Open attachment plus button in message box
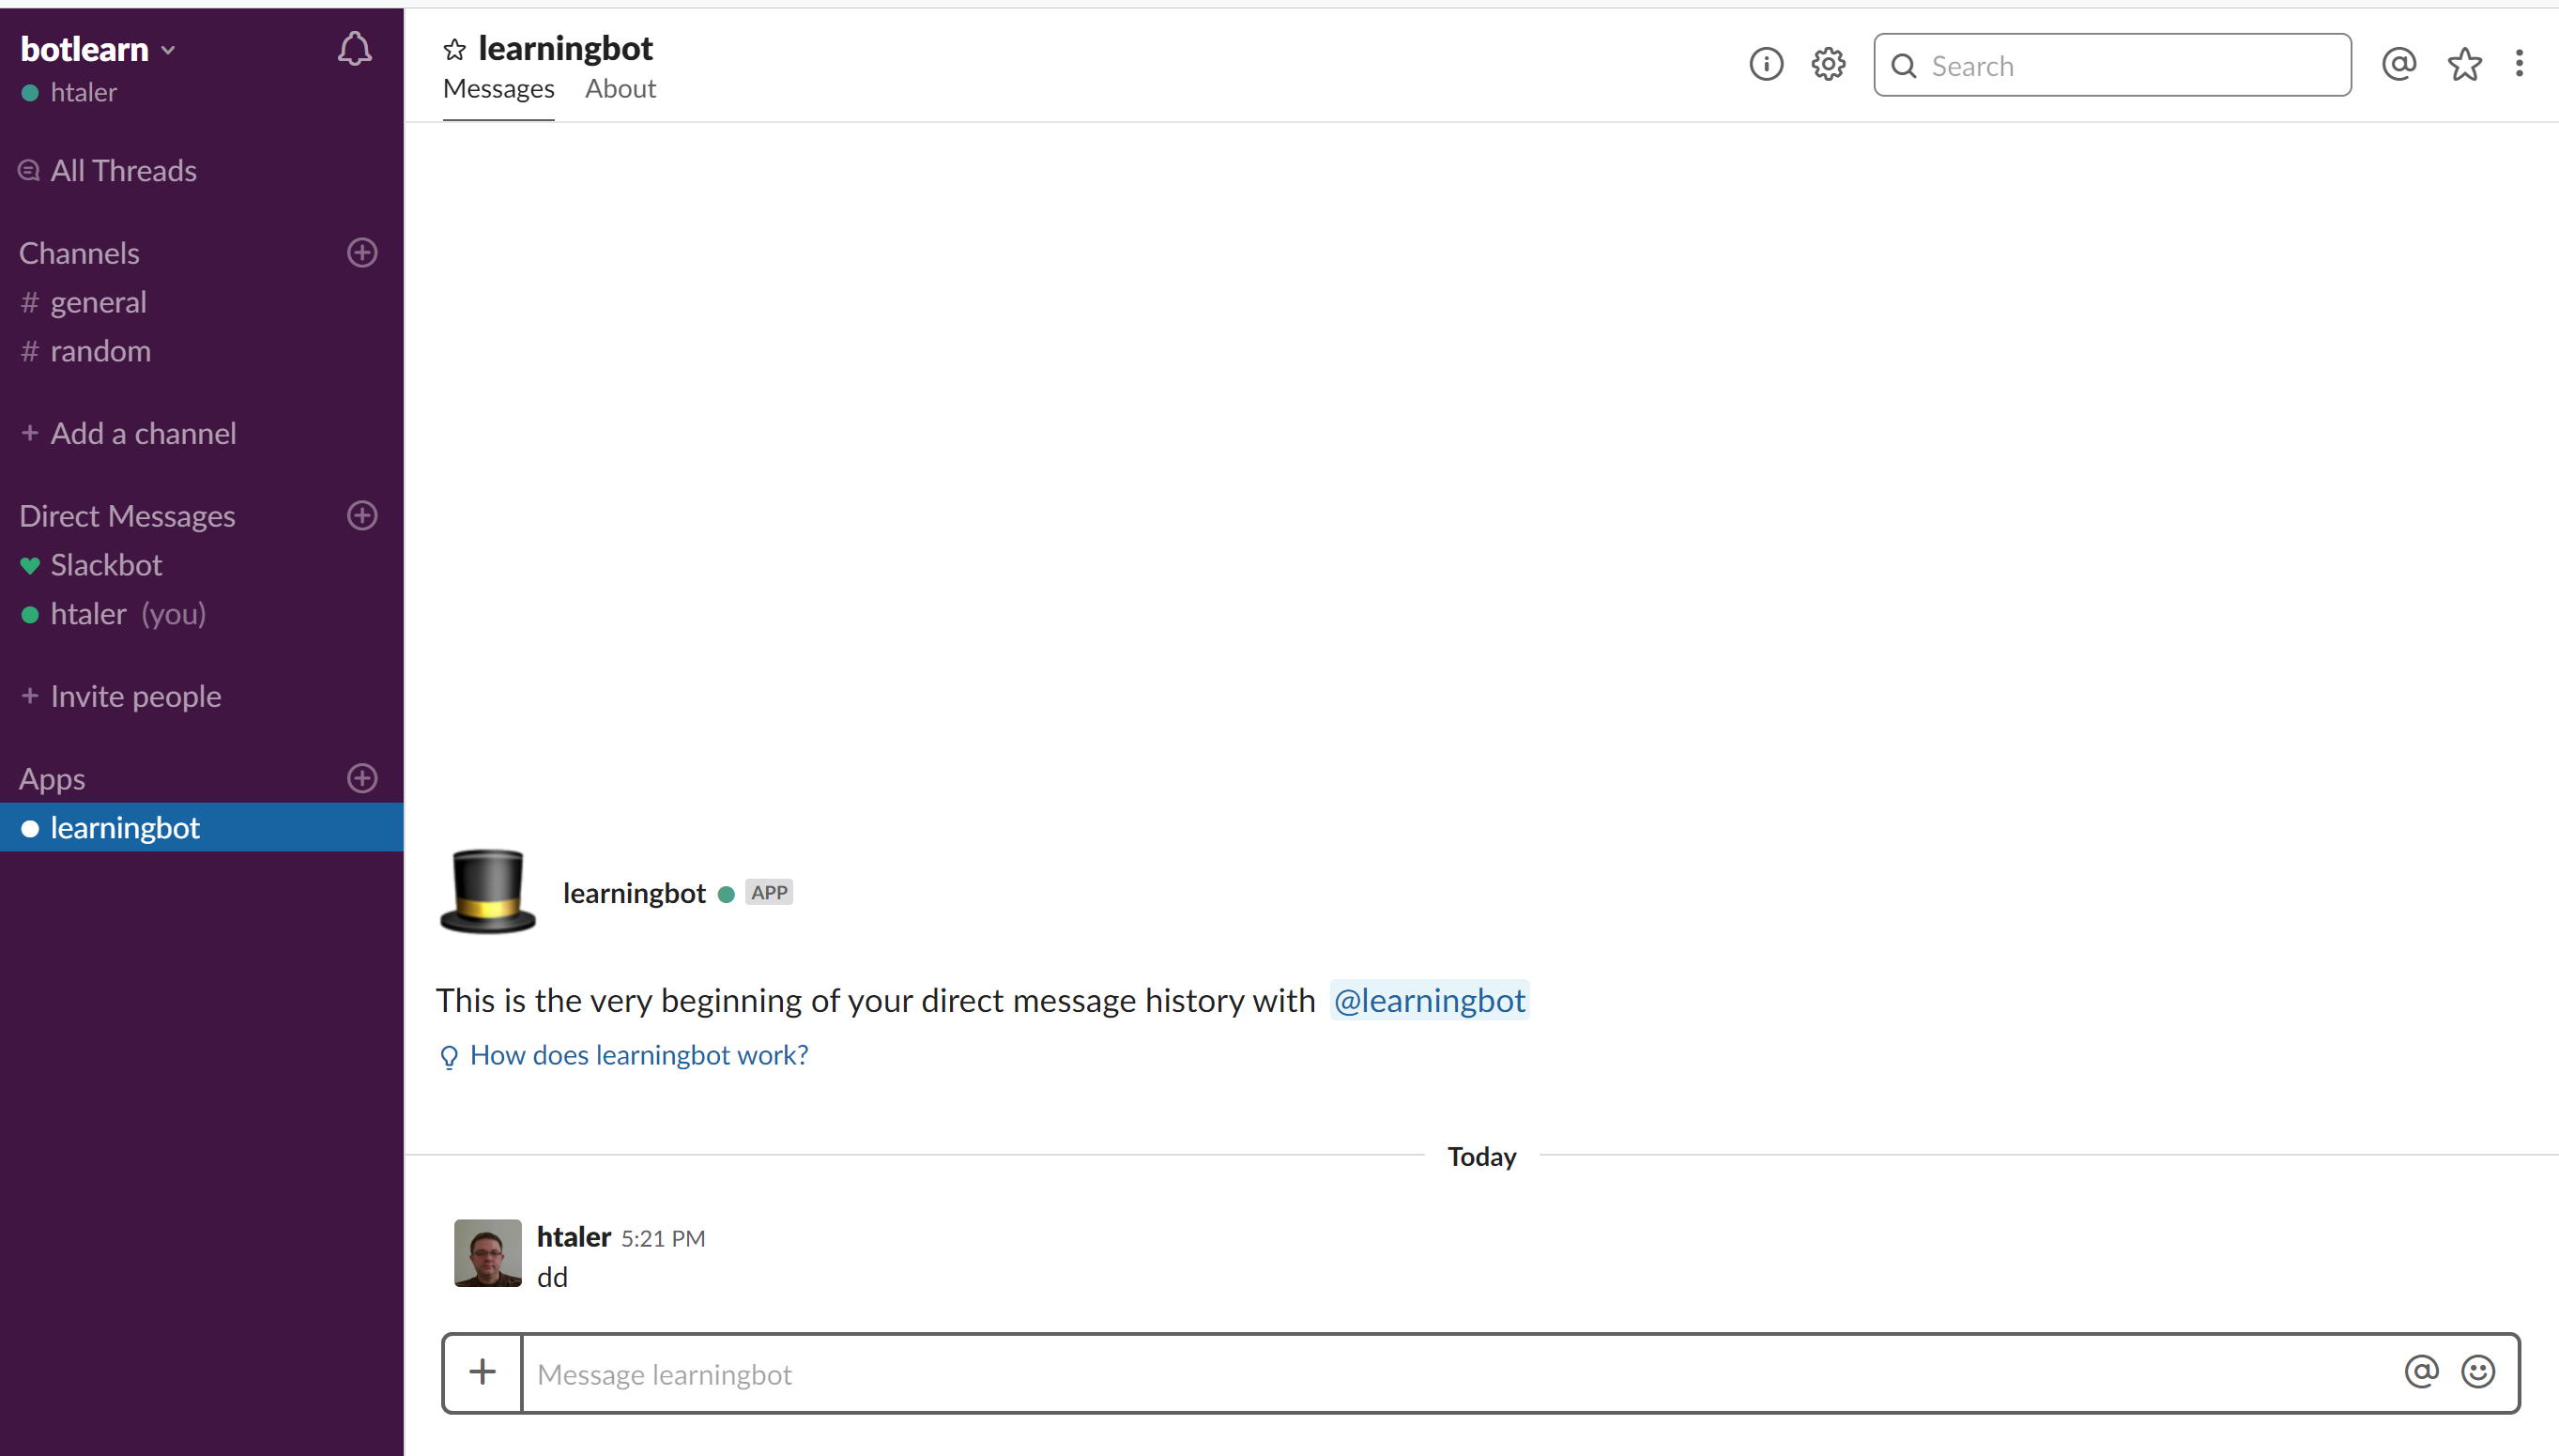 coord(483,1372)
